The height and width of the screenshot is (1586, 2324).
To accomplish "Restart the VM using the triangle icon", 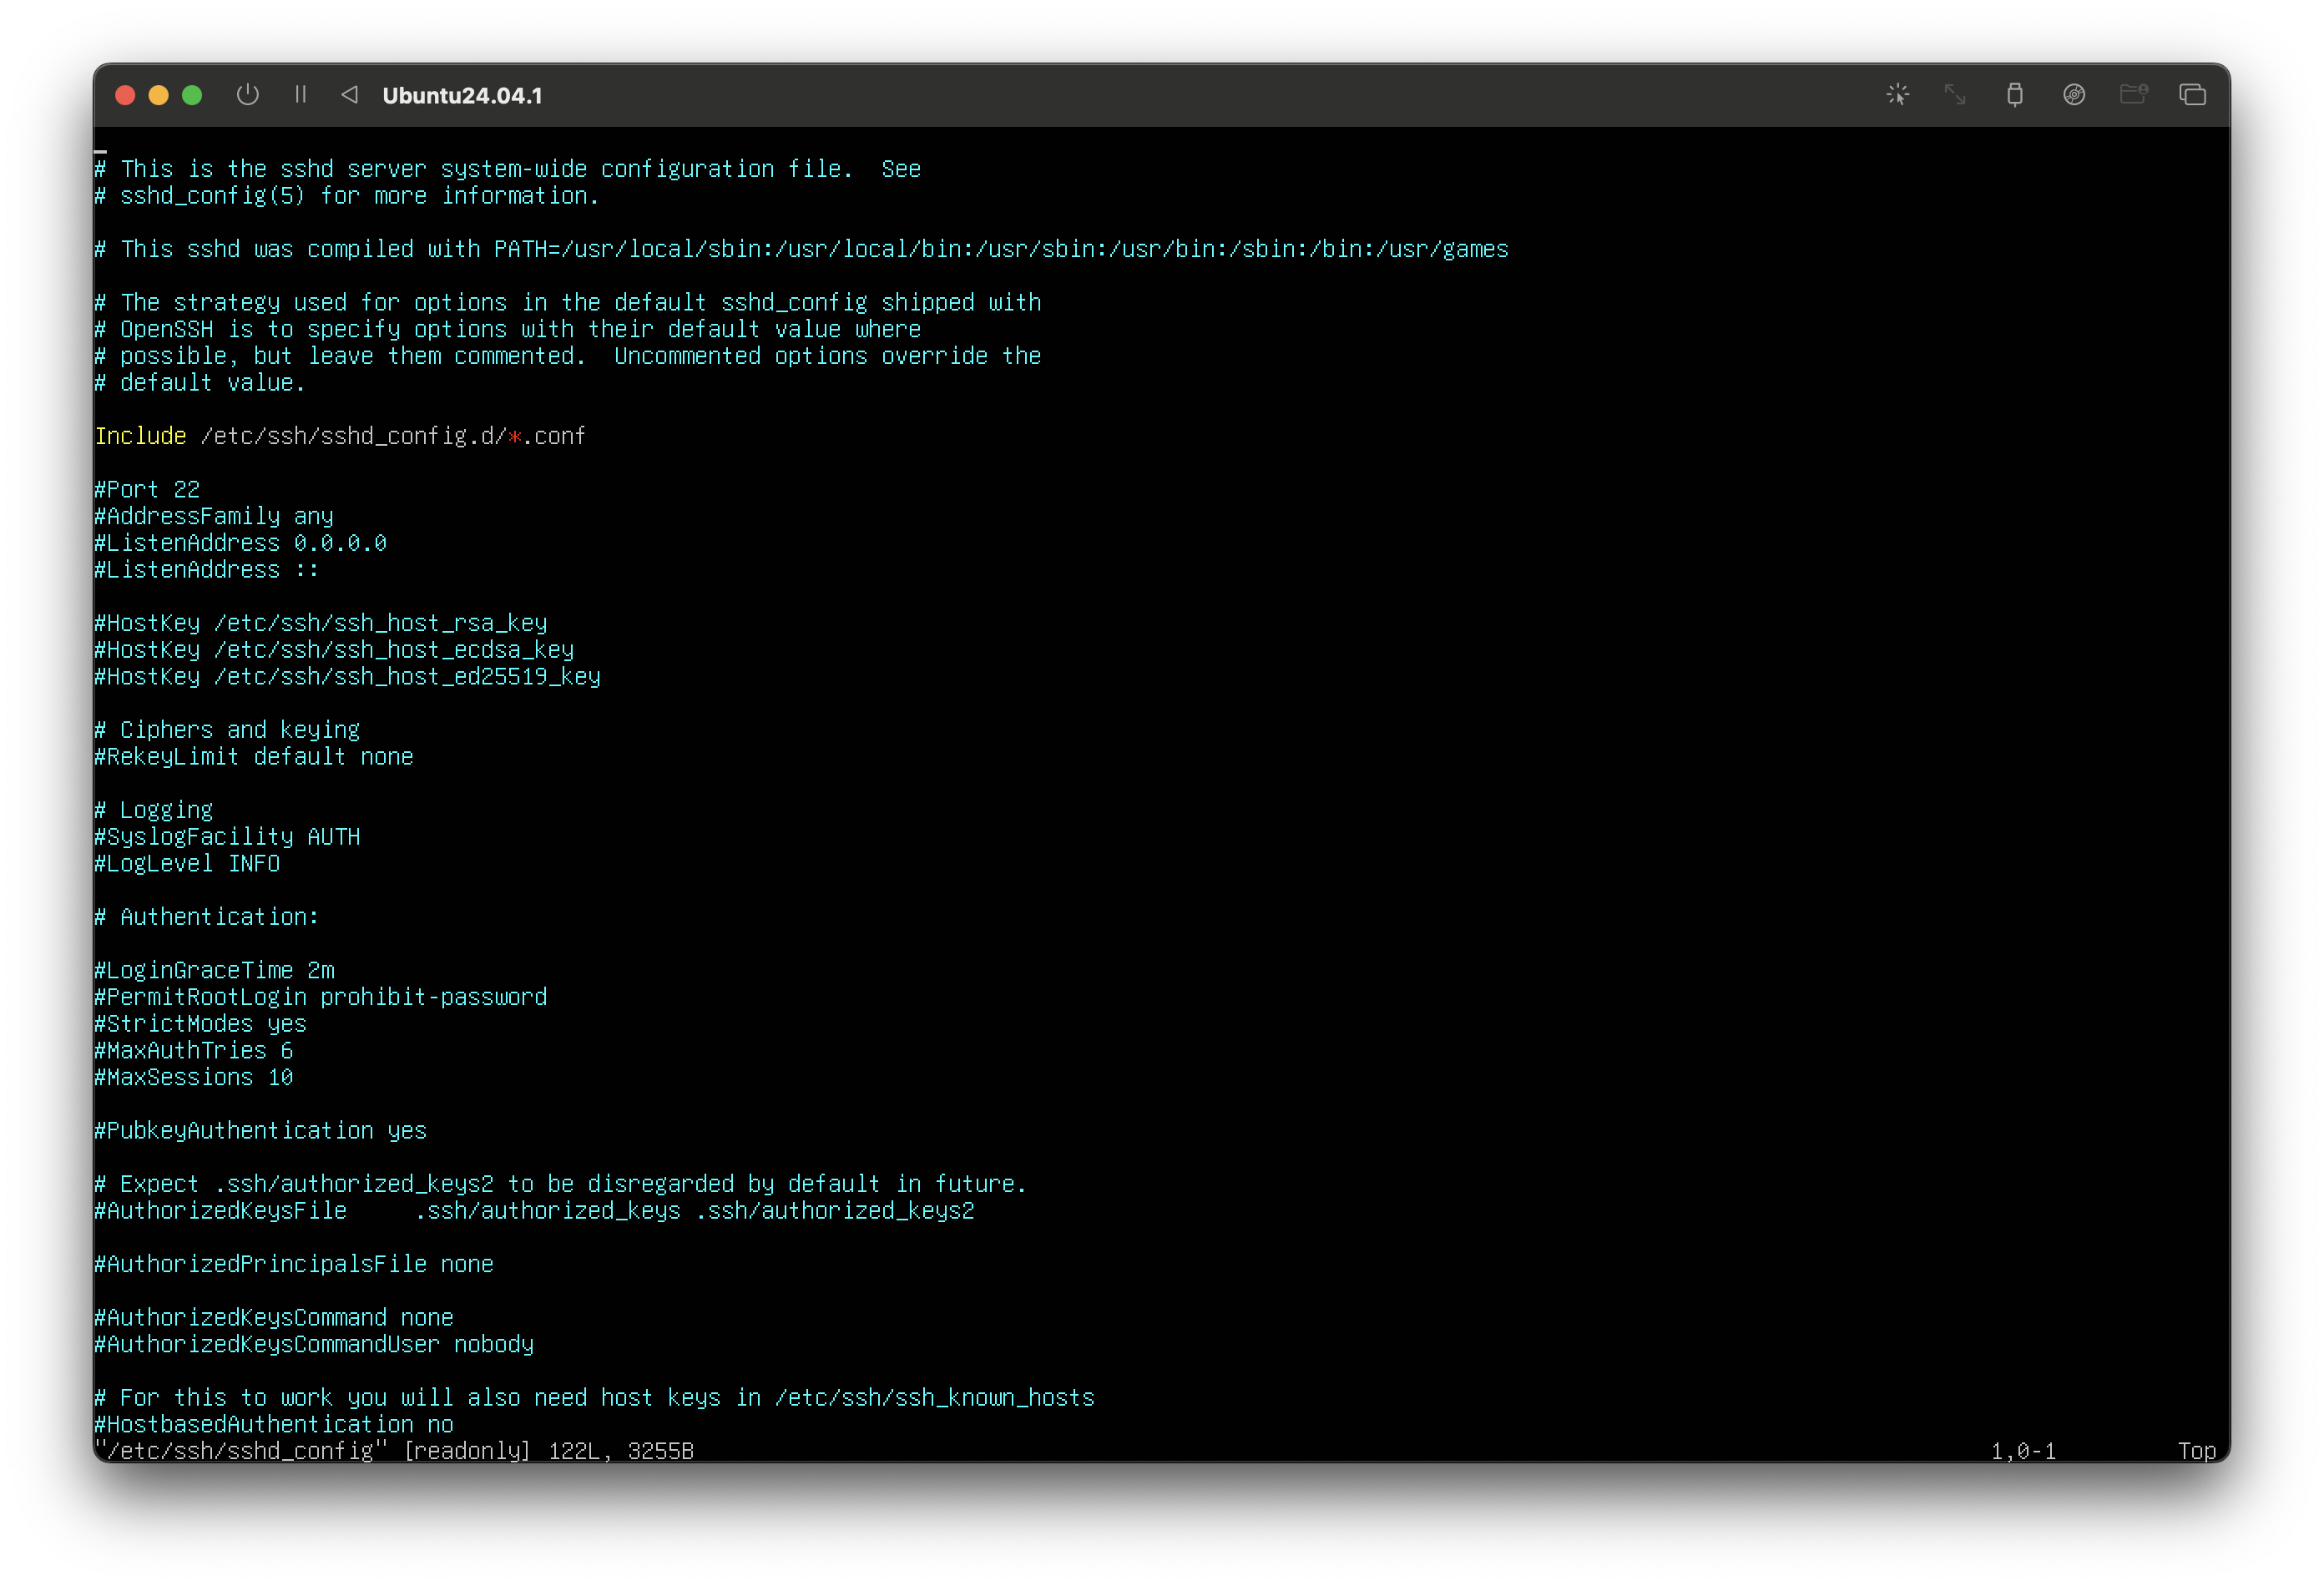I will 349,95.
